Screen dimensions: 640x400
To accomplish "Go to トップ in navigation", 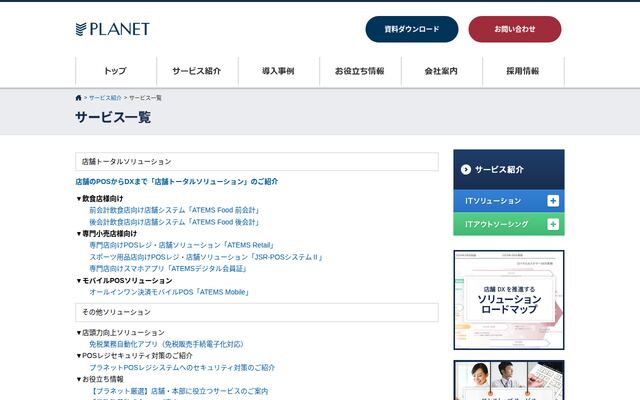I will 116,71.
